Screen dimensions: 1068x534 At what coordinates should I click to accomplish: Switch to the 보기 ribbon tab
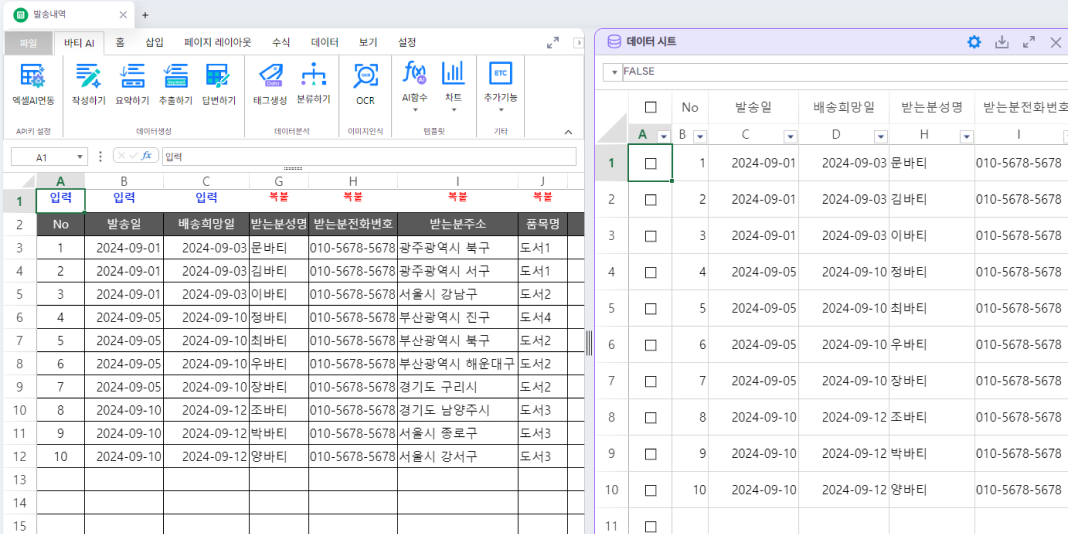[368, 42]
